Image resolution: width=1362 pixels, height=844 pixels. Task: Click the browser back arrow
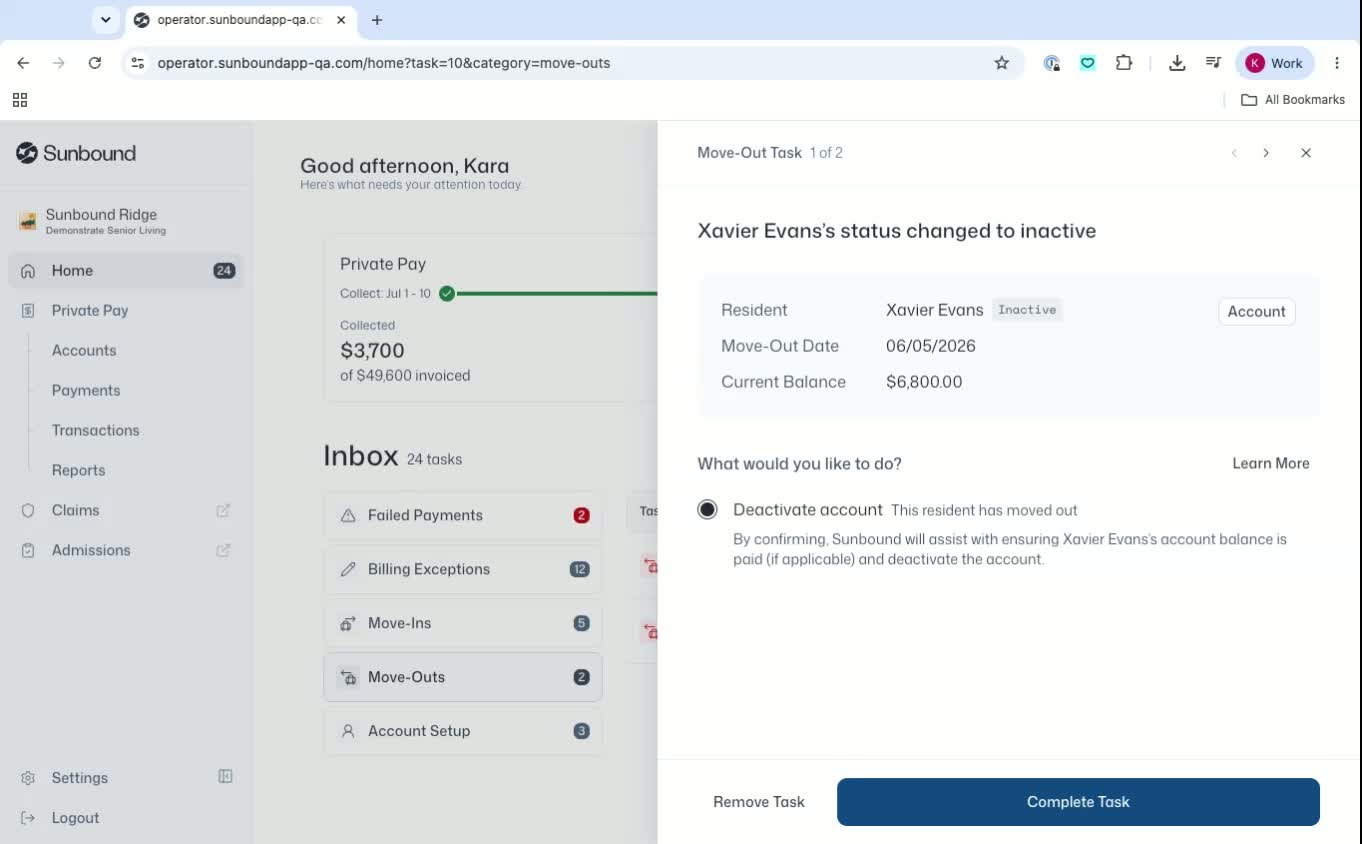(x=23, y=63)
